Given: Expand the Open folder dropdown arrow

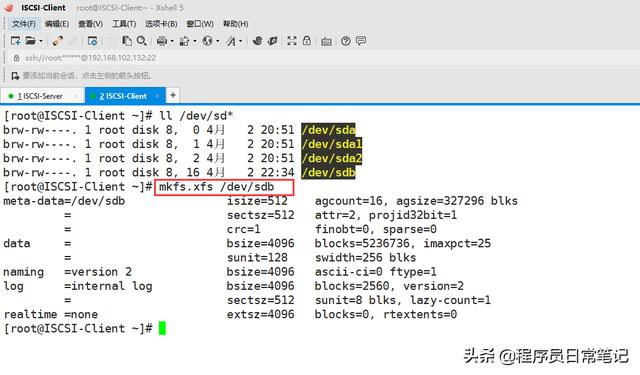Looking at the screenshot, I should coord(41,41).
